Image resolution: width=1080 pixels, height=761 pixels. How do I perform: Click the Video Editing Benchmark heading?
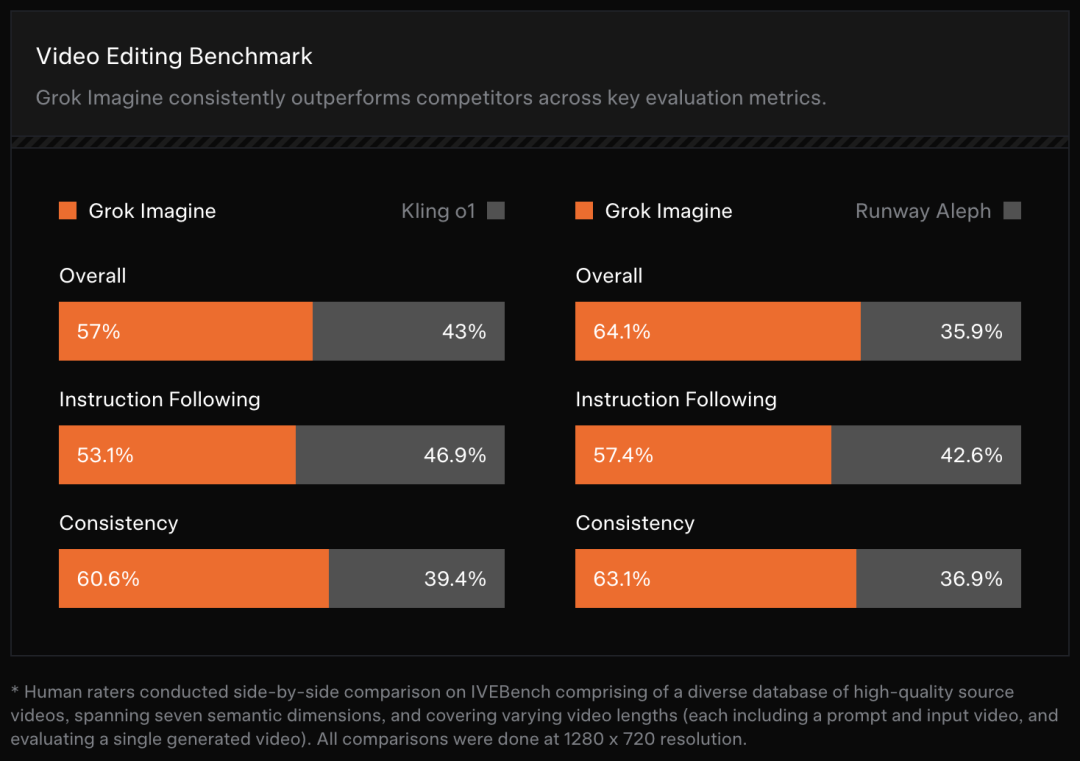[174, 57]
